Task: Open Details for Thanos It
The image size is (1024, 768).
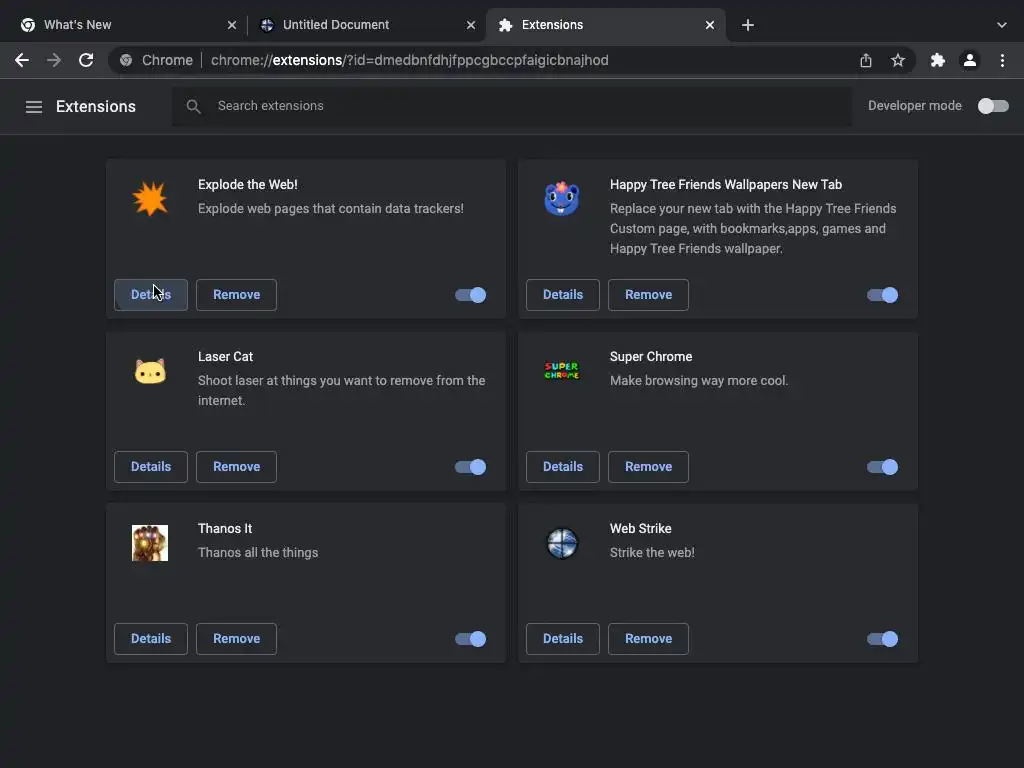Action: 151,639
